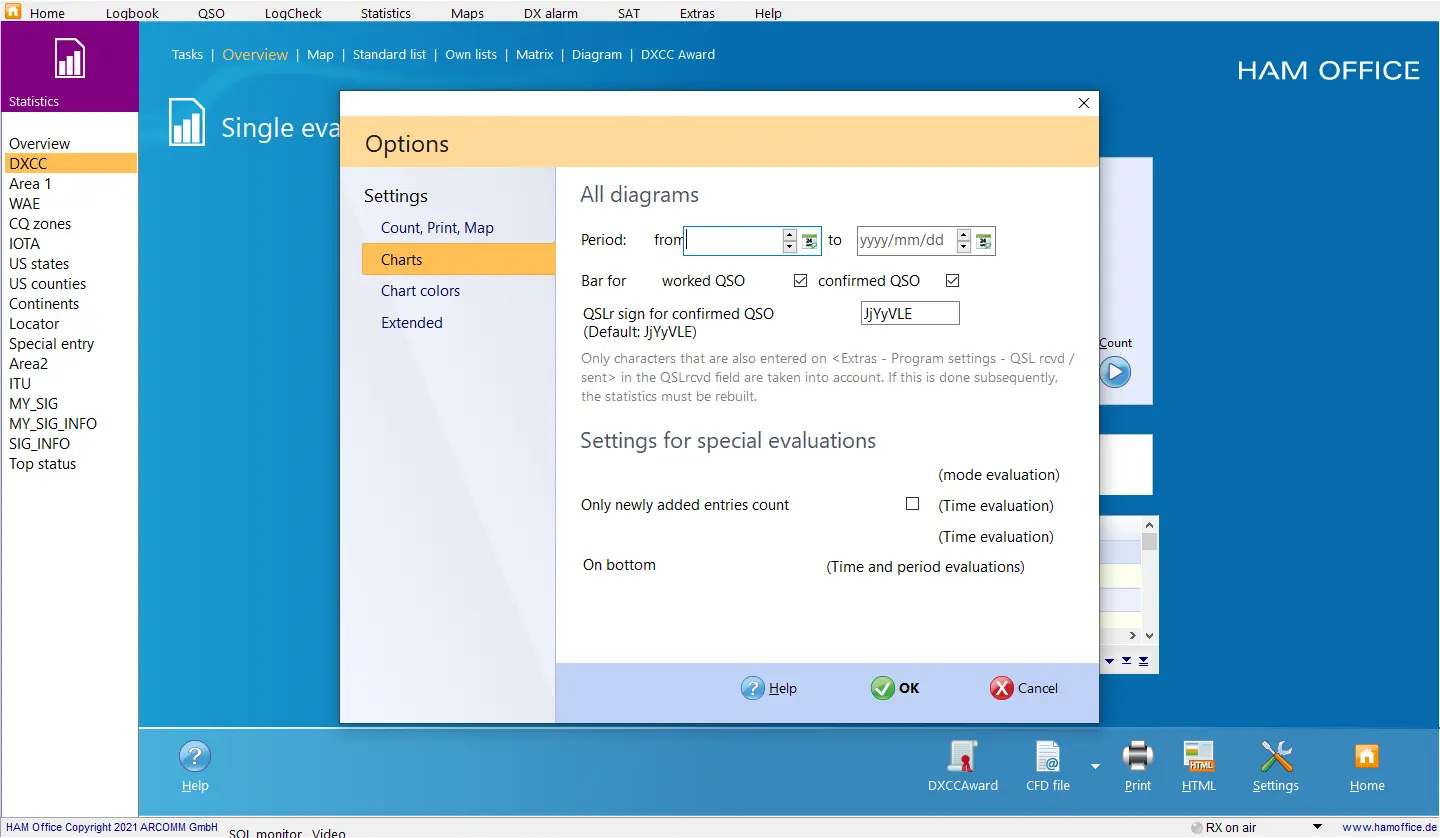
Task: Open calendar picker for the from date
Action: pyautogui.click(x=810, y=241)
